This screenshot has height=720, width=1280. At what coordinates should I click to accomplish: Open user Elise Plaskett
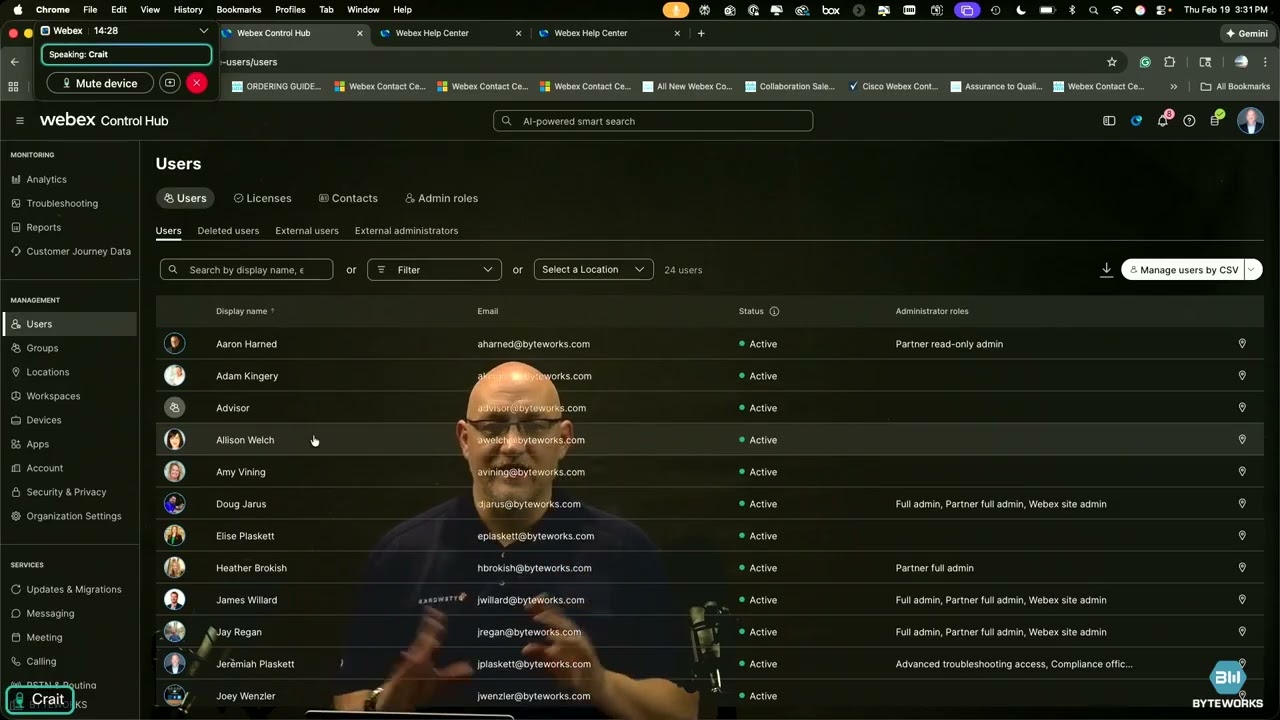(245, 536)
